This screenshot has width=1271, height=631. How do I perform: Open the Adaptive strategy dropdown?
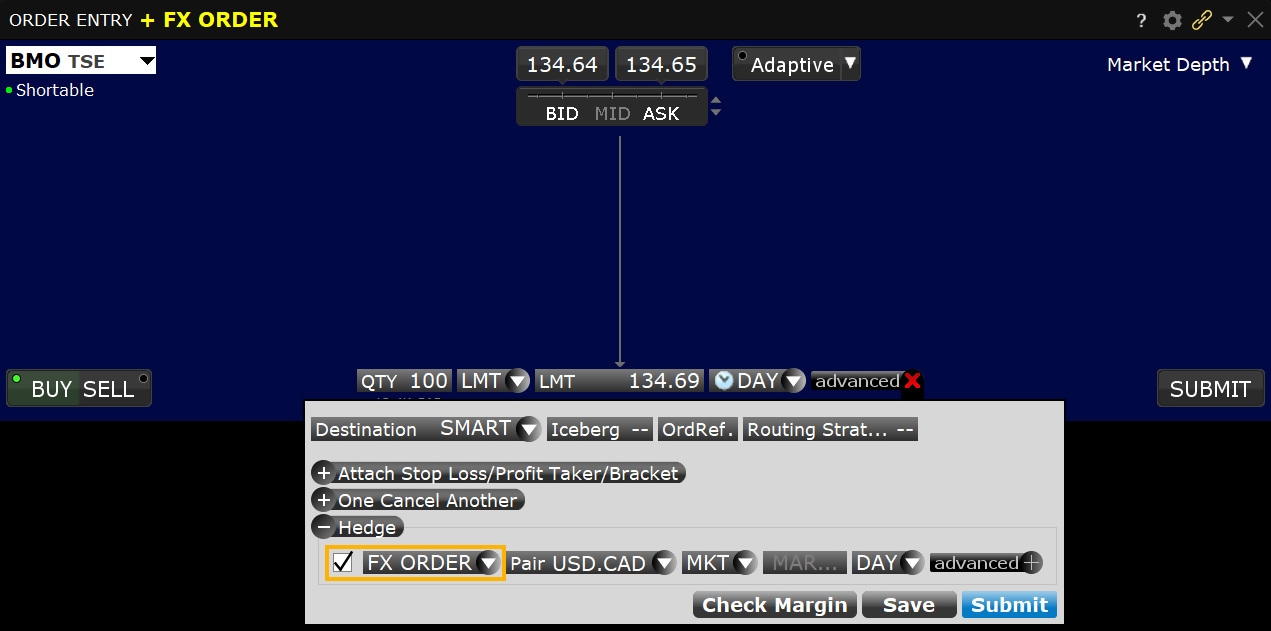(x=849, y=63)
